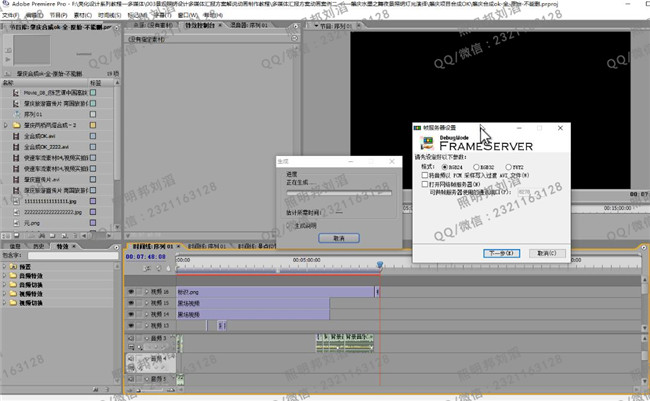This screenshot has height=401, width=650.
Task: Toggle track lock box for Video 16
Action: pos(139,292)
